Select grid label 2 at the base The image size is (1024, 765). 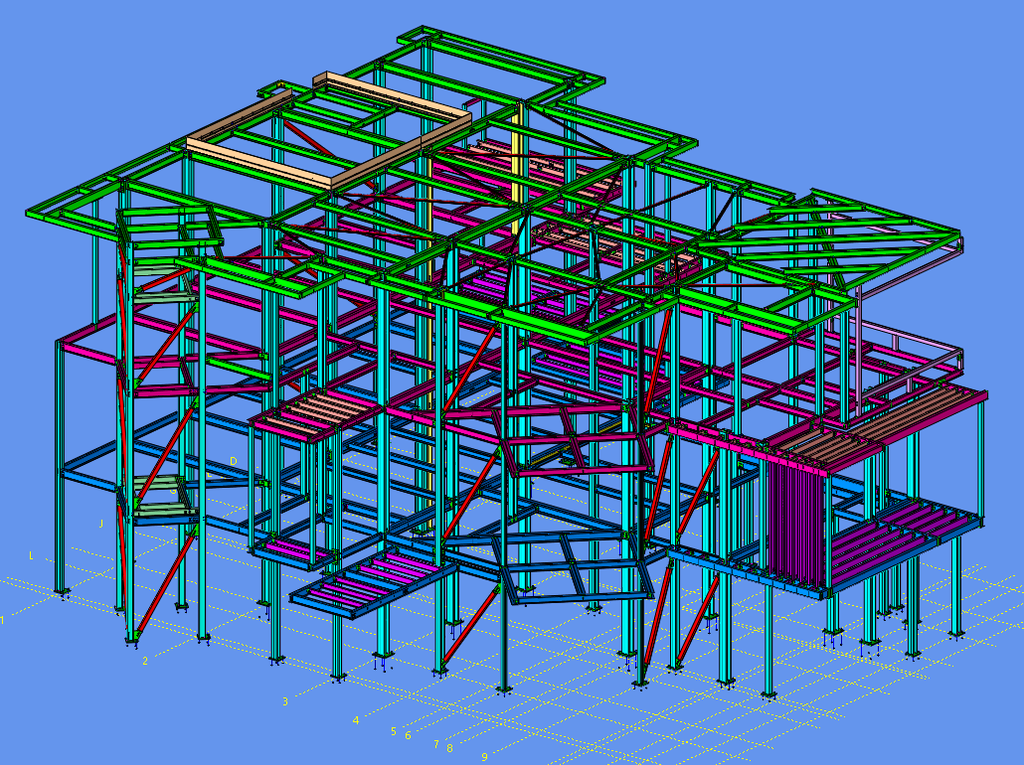click(x=145, y=661)
